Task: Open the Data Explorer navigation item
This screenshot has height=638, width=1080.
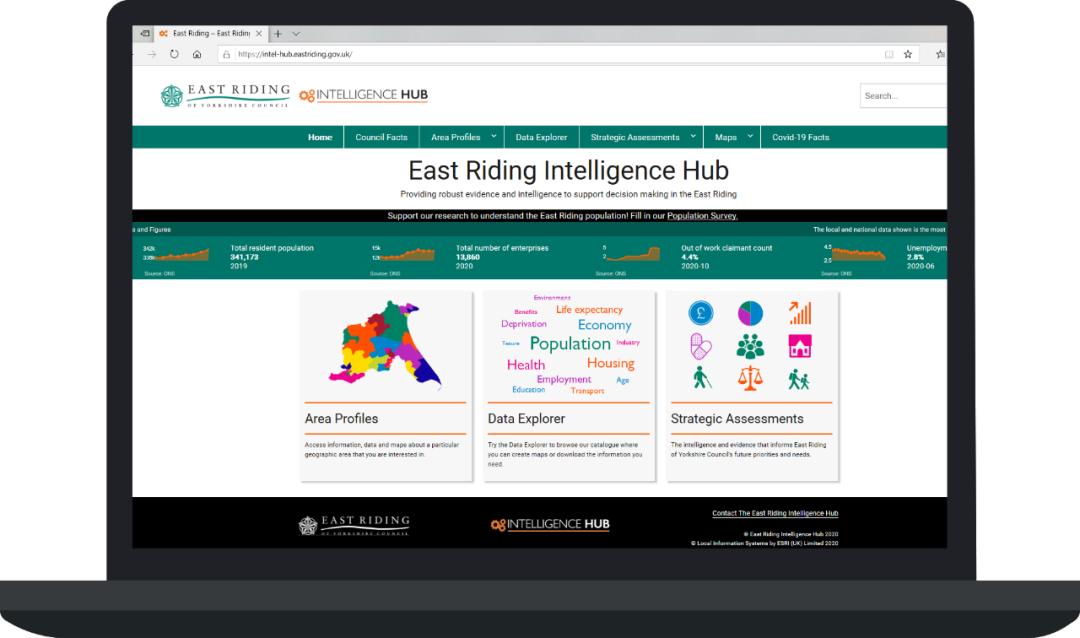Action: click(541, 137)
